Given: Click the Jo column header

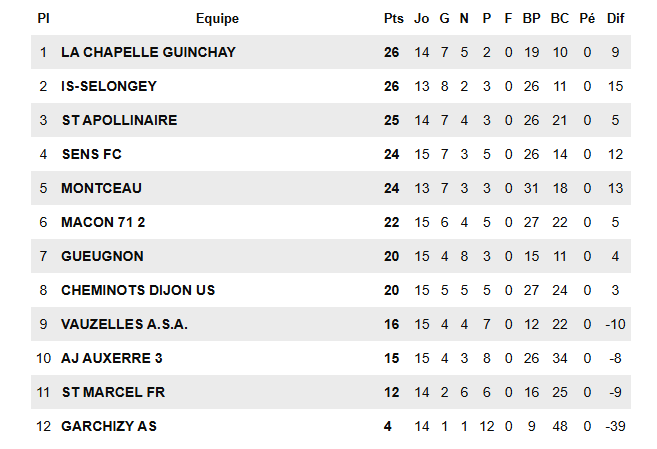Looking at the screenshot, I should click(421, 18).
